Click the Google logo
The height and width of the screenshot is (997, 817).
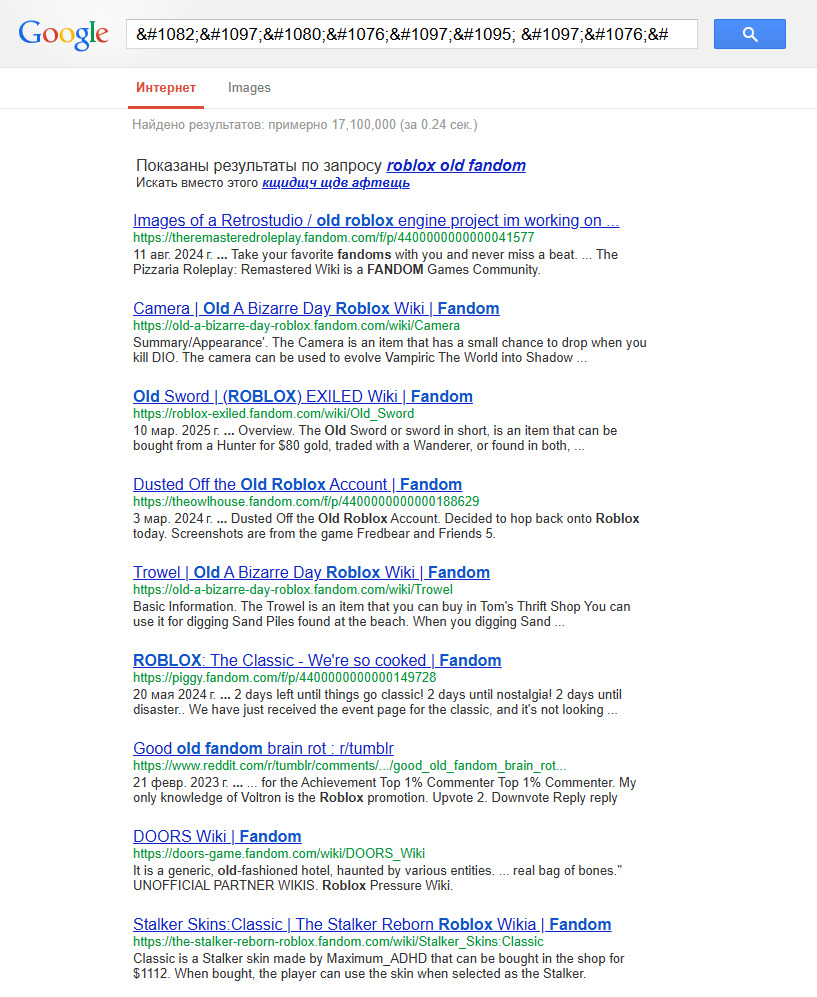coord(64,34)
